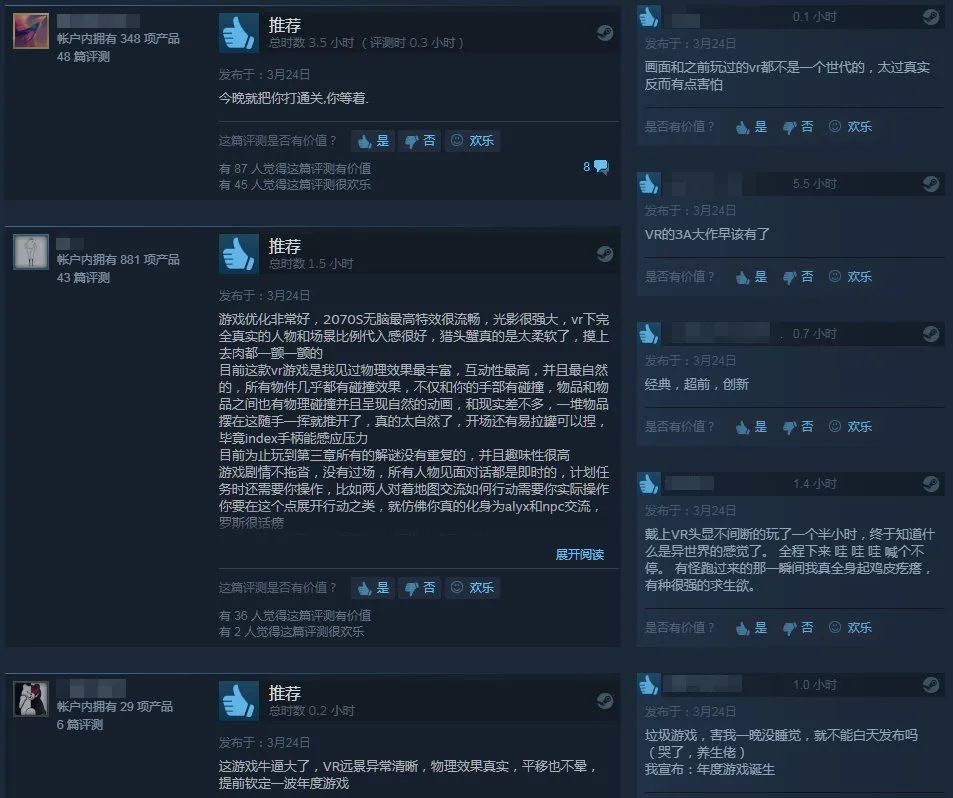Mark the 戴上VR头显 review as 欢乐

(850, 627)
